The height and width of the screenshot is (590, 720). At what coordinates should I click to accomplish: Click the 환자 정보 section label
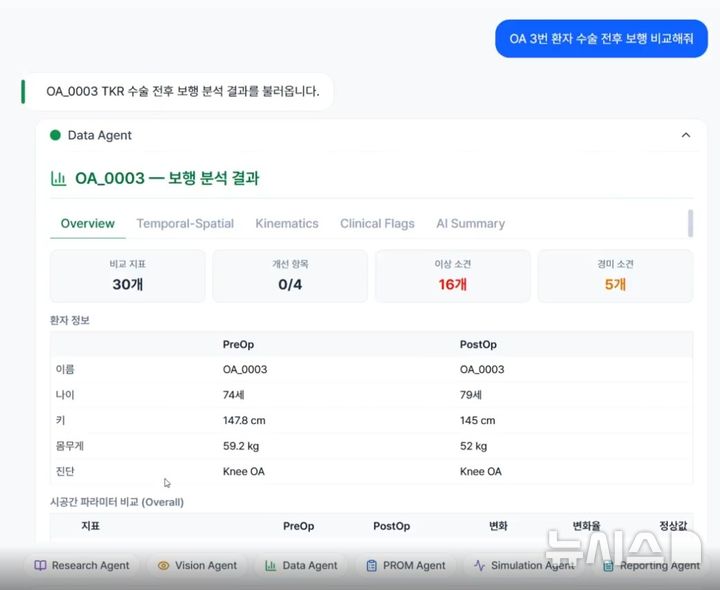[69, 320]
